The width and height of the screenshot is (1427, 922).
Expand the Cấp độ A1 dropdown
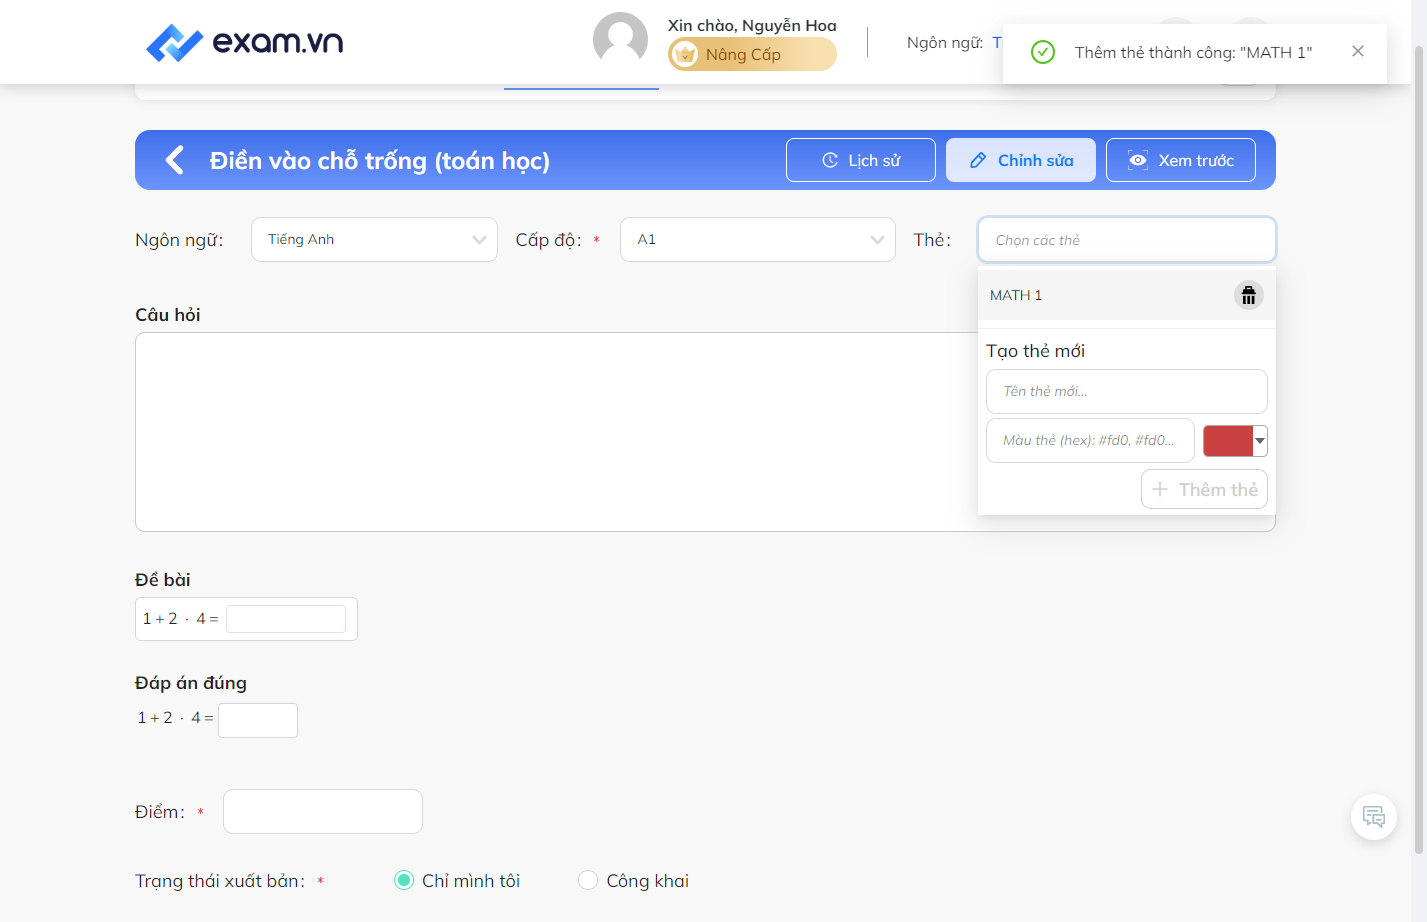(x=758, y=240)
